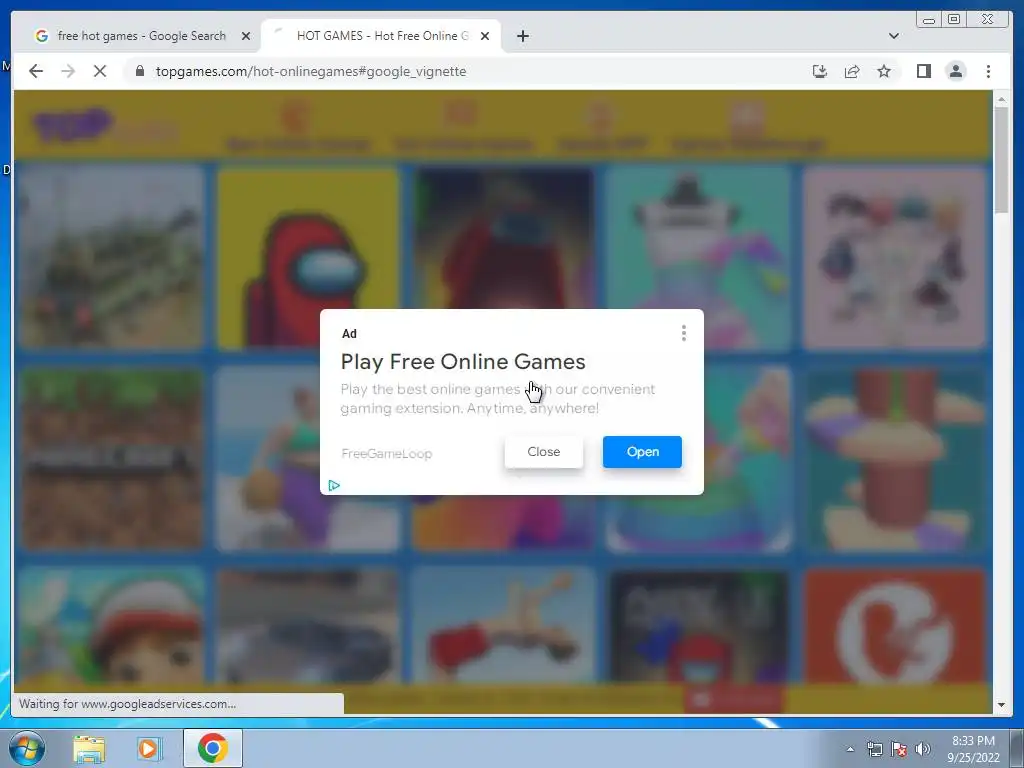1024x768 pixels.
Task: Launch Windows Media Player from taskbar
Action: (x=150, y=748)
